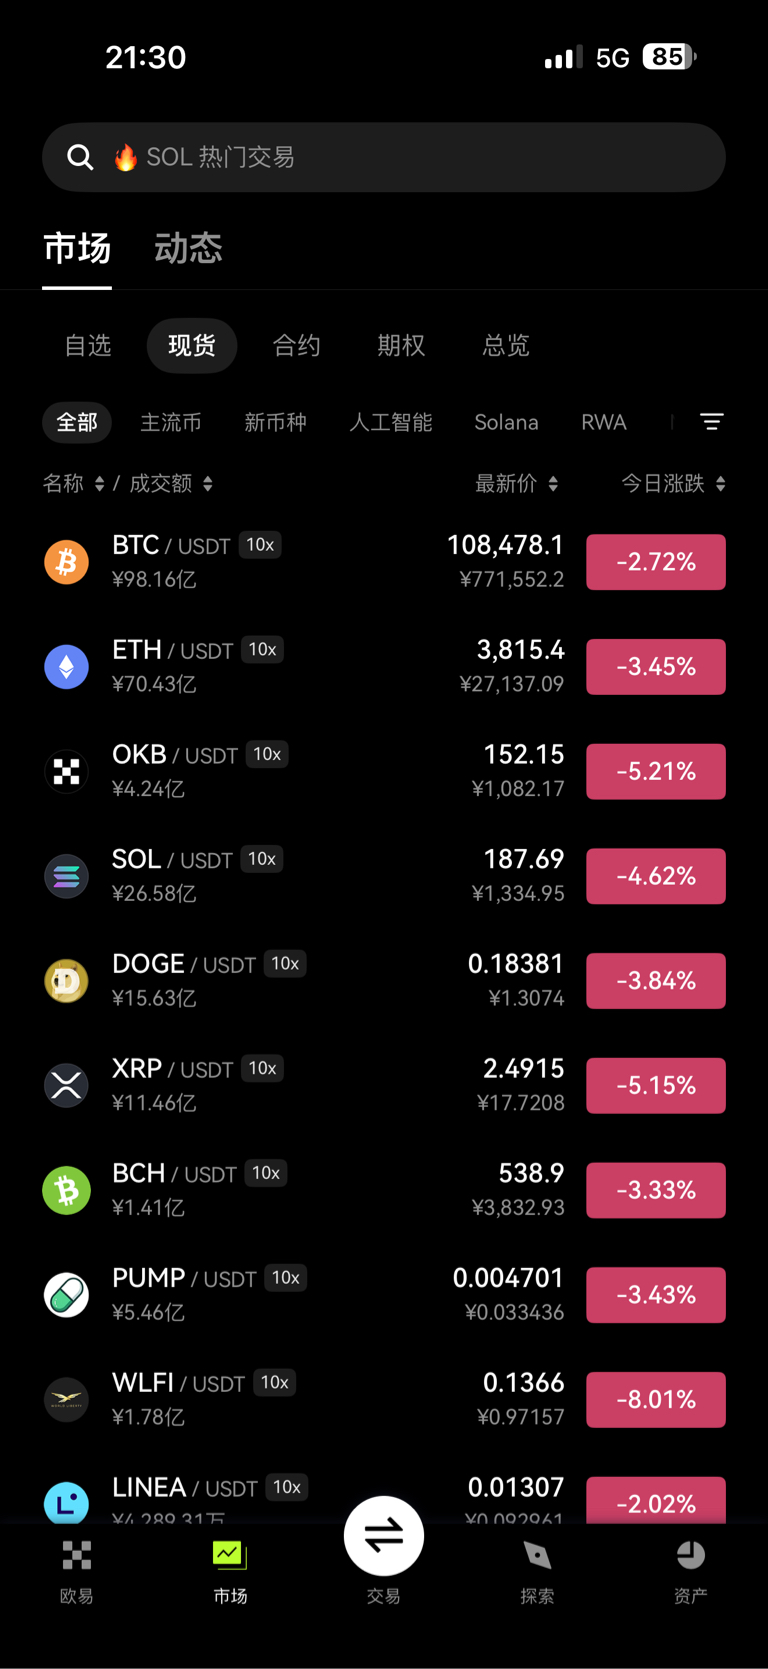Open the XRP / USDT pair row
Viewport: 768px width, 1669px height.
tap(300, 1085)
